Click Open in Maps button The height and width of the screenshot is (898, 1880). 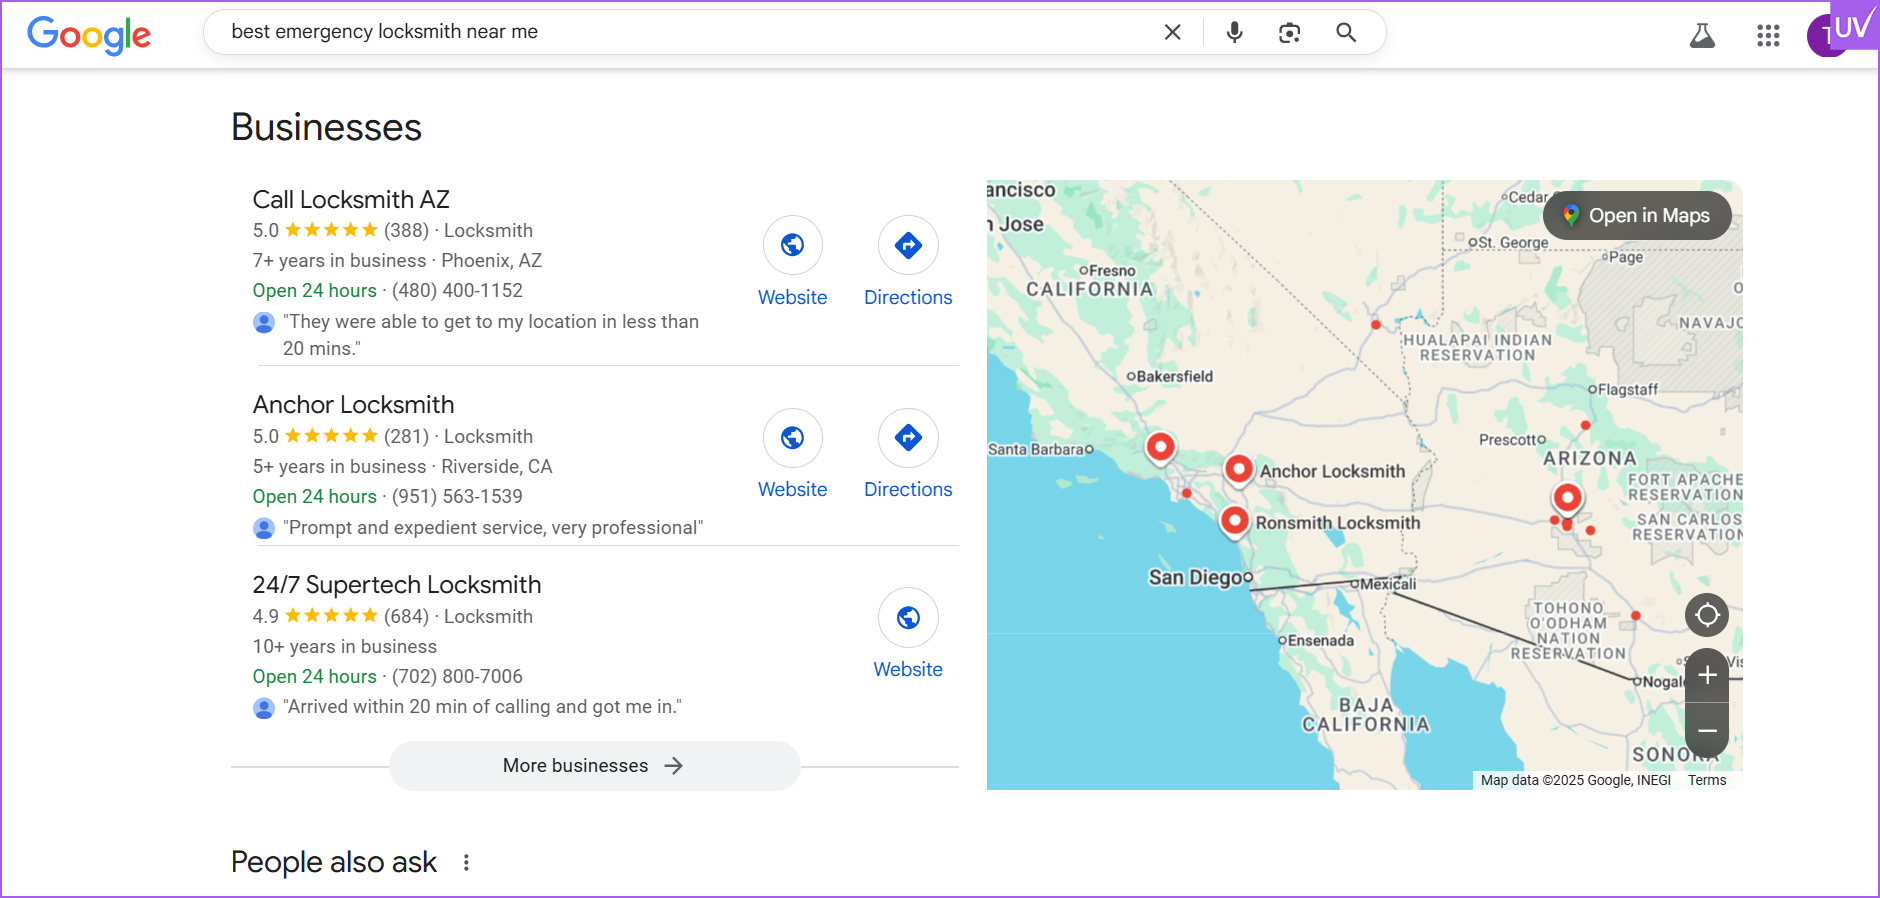click(x=1636, y=215)
